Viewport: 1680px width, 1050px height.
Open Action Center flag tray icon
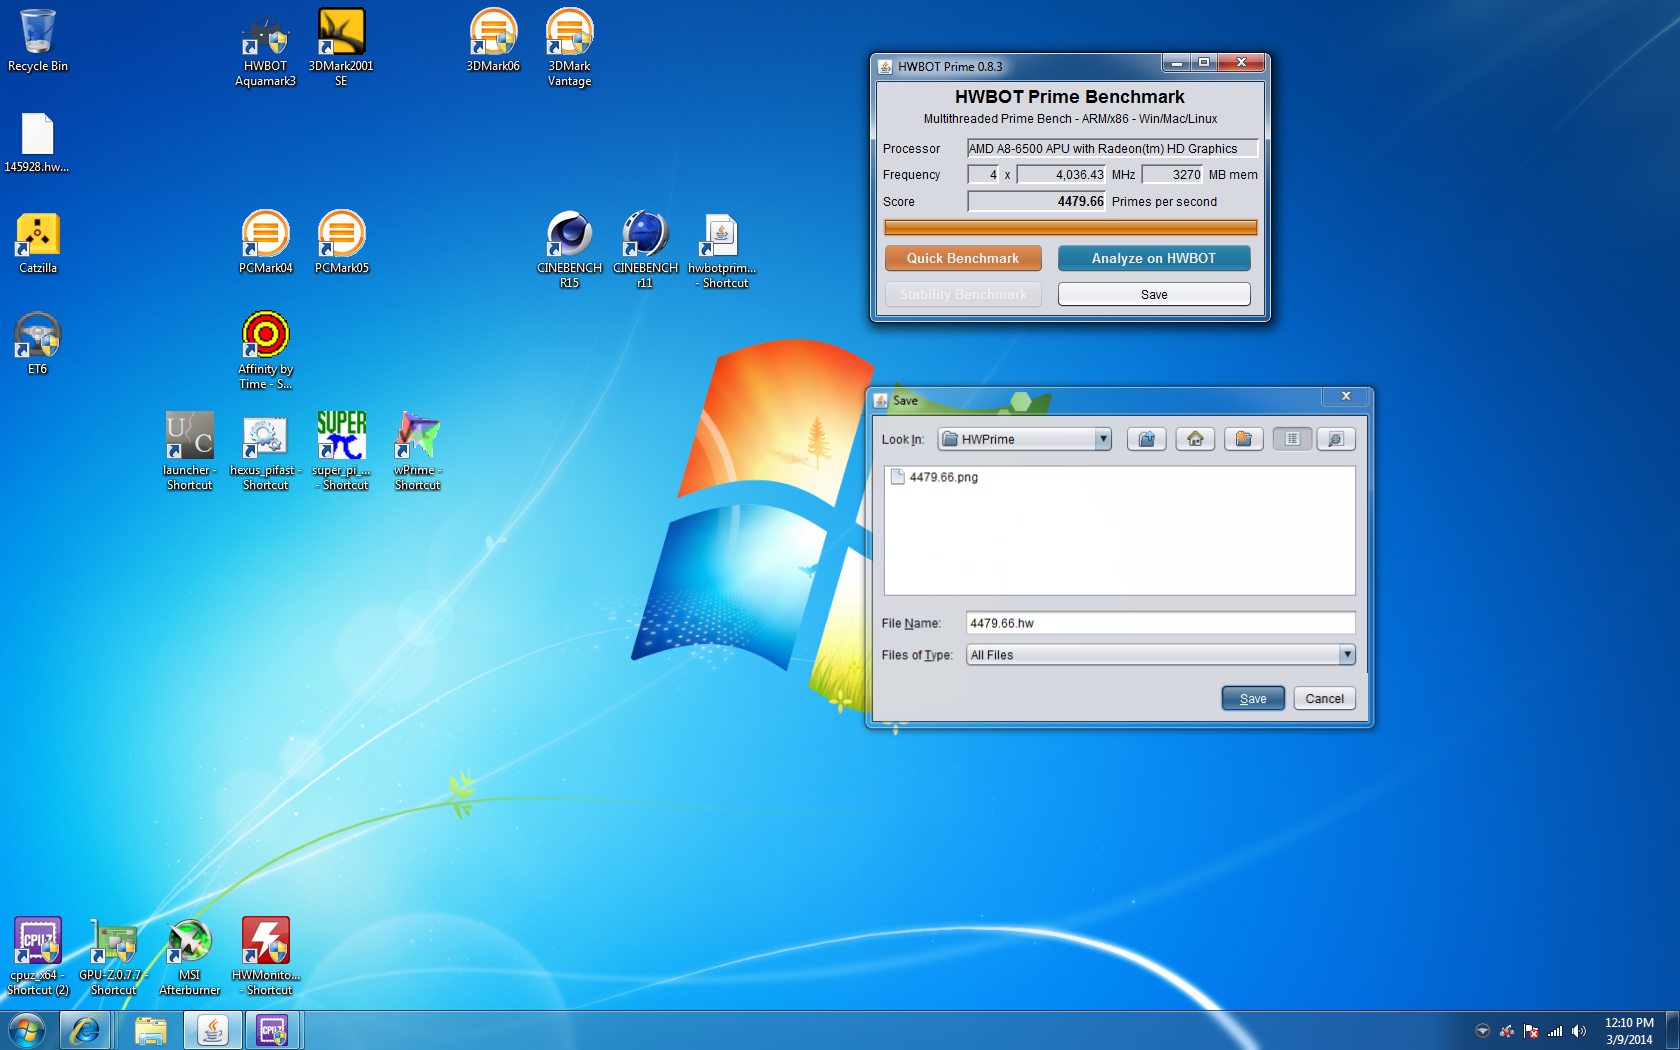1531,1031
